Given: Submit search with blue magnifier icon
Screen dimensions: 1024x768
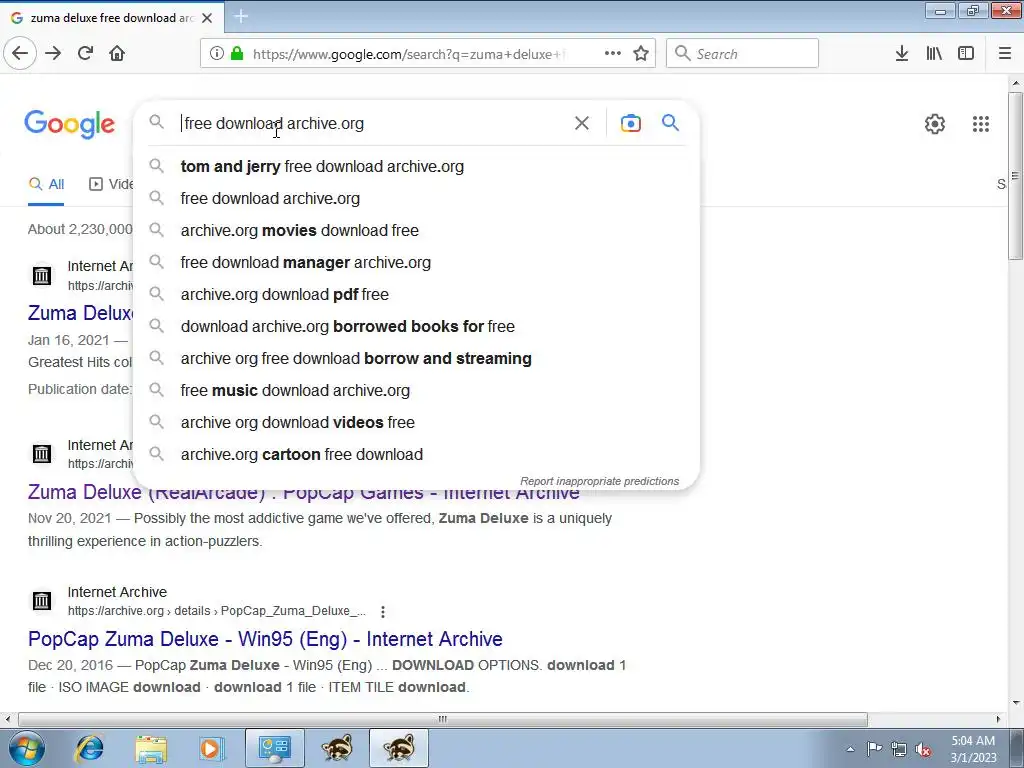Looking at the screenshot, I should pyautogui.click(x=670, y=123).
